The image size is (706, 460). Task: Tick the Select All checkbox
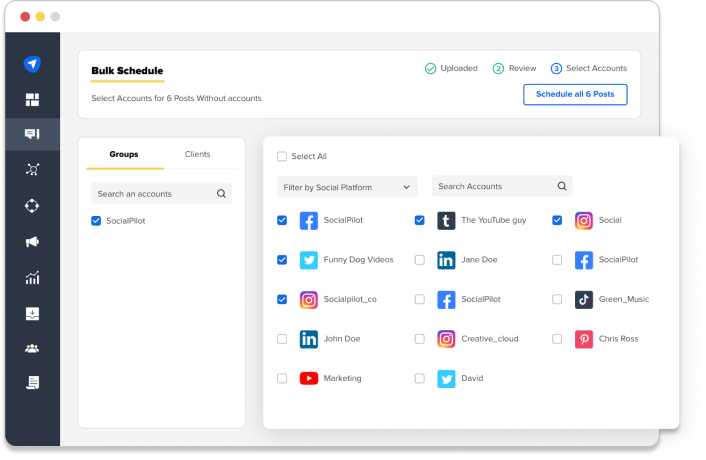(x=282, y=156)
